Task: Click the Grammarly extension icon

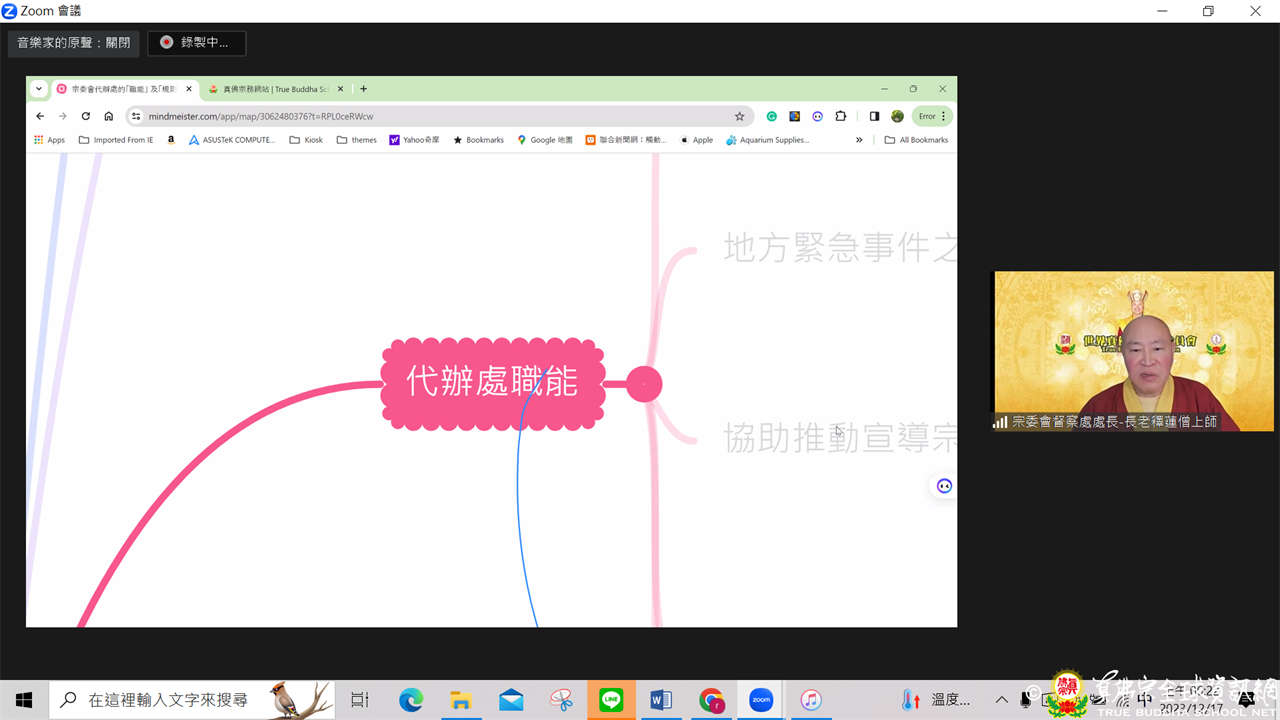Action: (772, 116)
